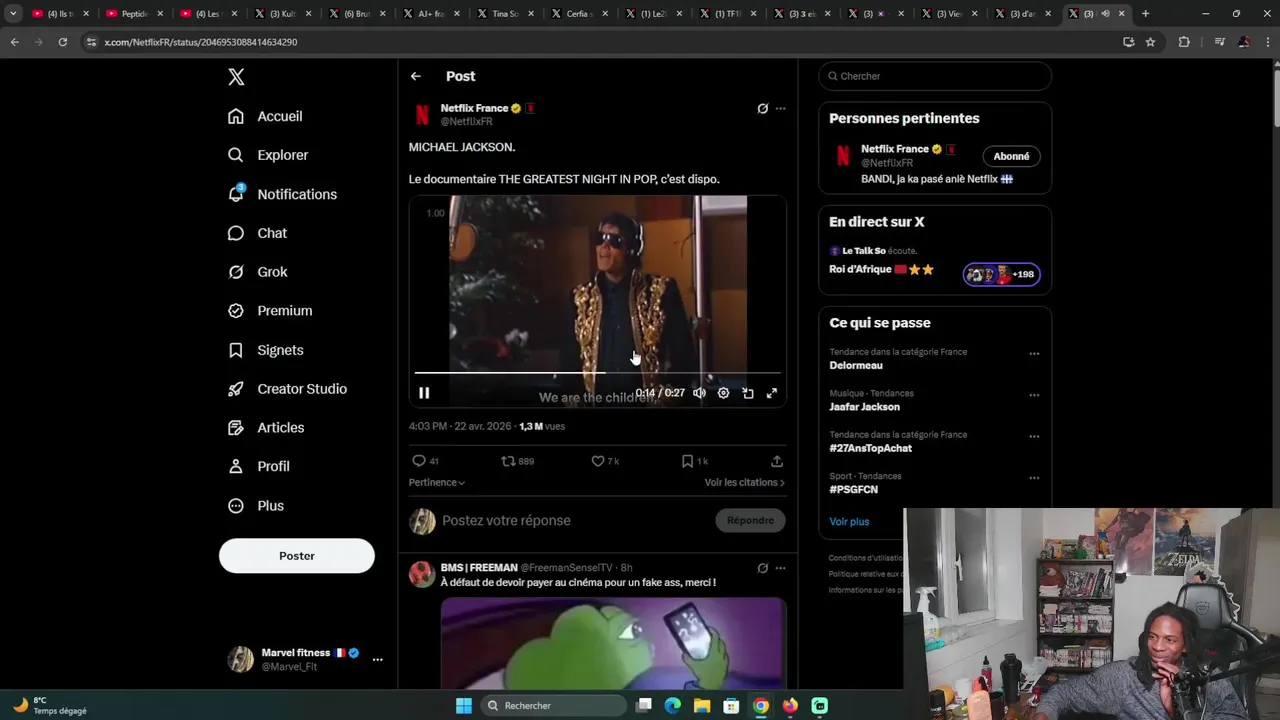Open more options for #27AnsTopAchat trend
Viewport: 1280px width, 720px height.
coord(1034,436)
